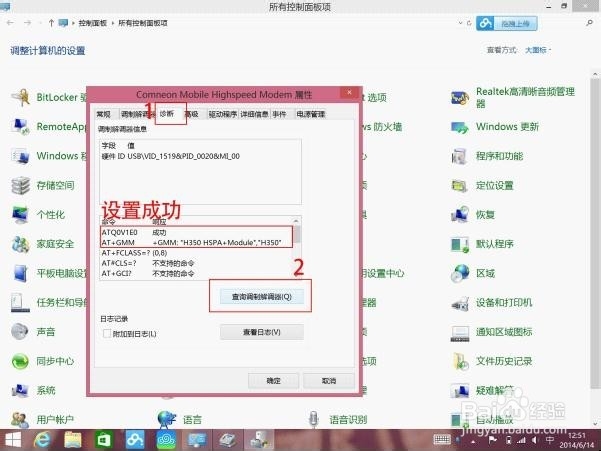Image resolution: width=601 pixels, height=451 pixels.
Task: Open 默认程序 default programs
Action: pyautogui.click(x=483, y=244)
